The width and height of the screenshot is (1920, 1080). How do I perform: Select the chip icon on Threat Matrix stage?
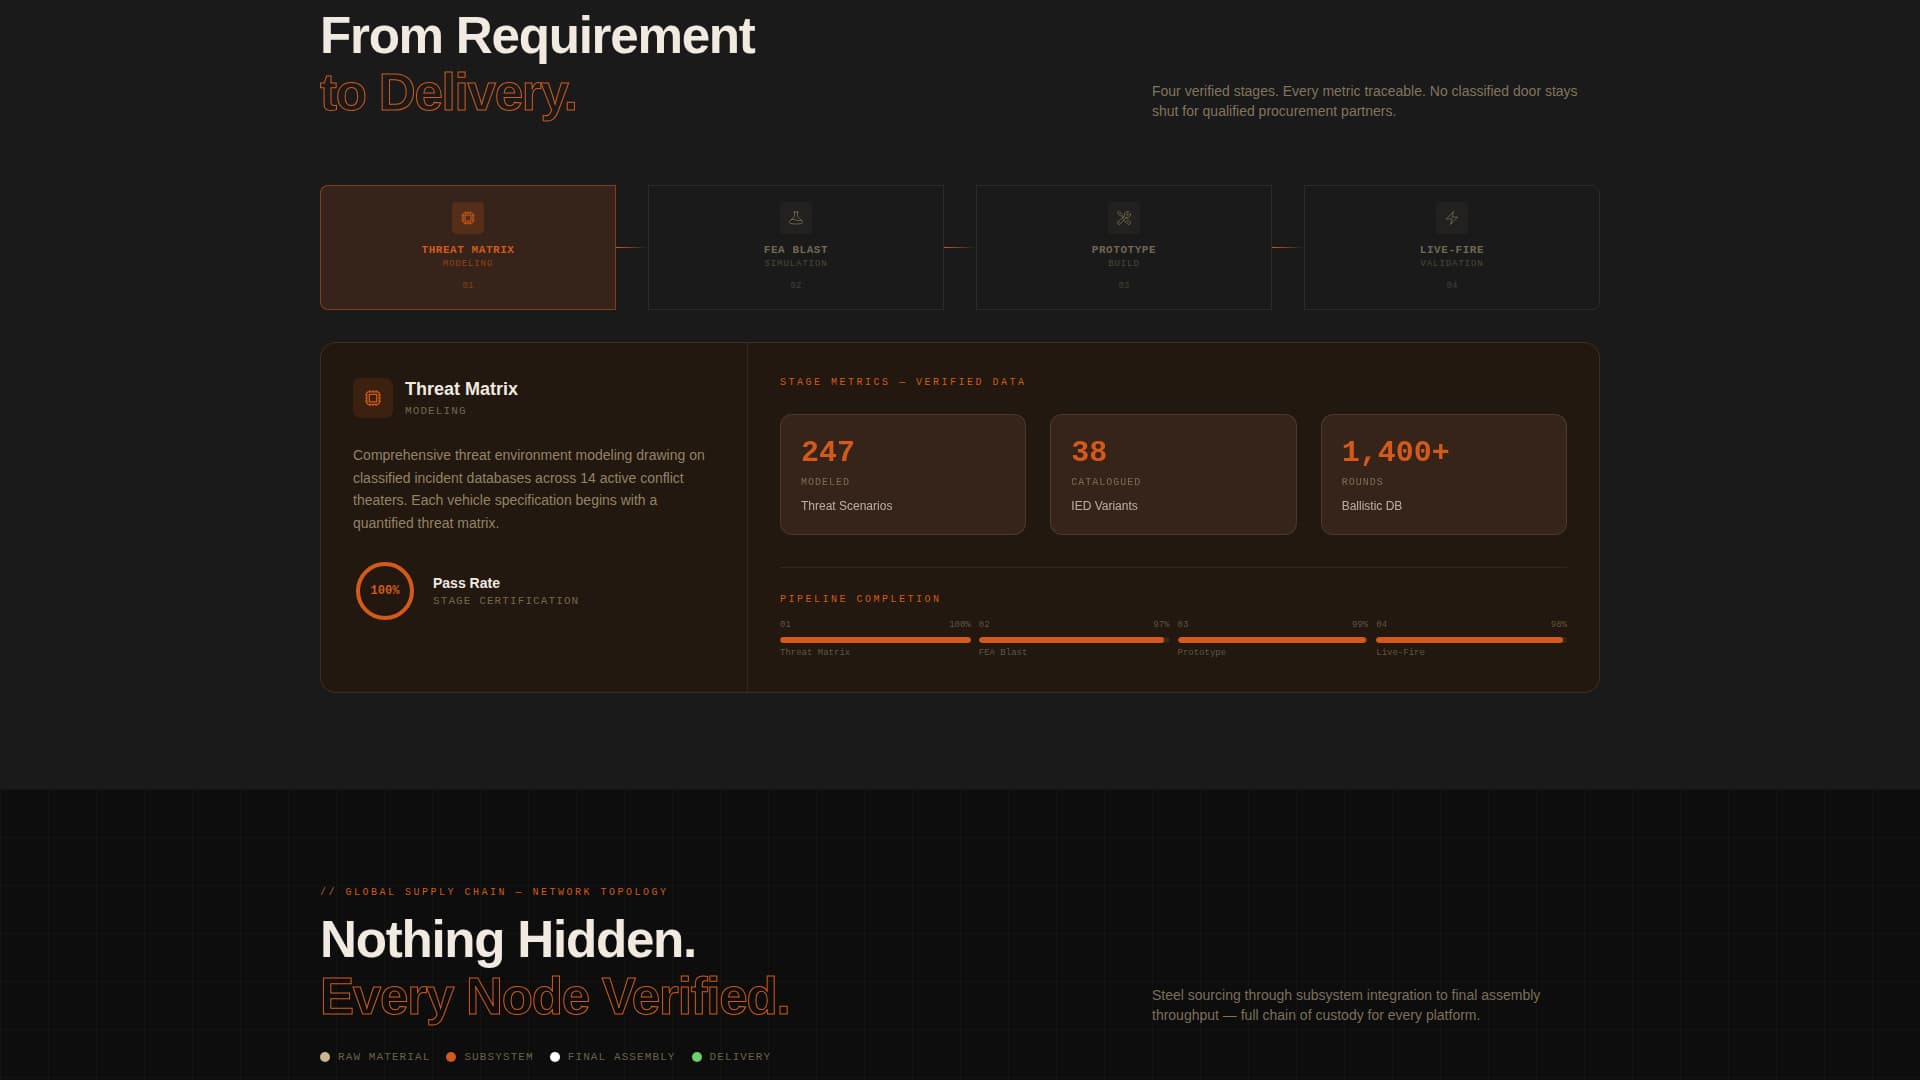(467, 218)
